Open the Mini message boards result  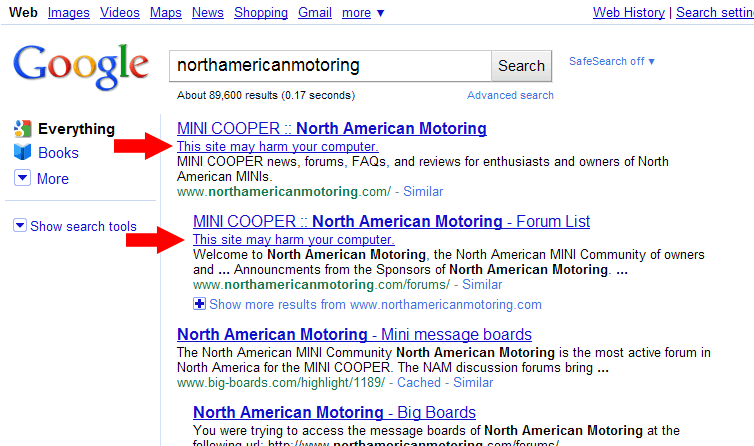(354, 335)
